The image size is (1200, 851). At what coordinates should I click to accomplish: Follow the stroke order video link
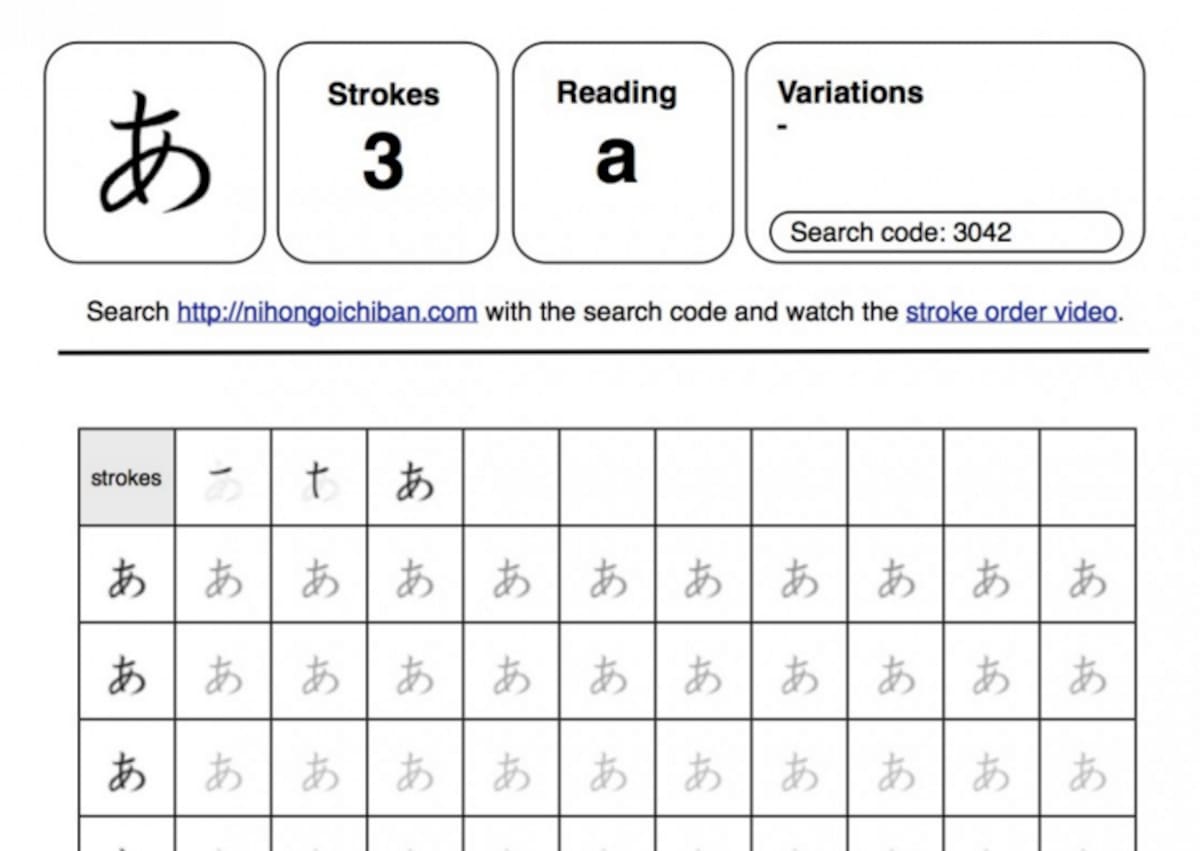[x=1011, y=312]
